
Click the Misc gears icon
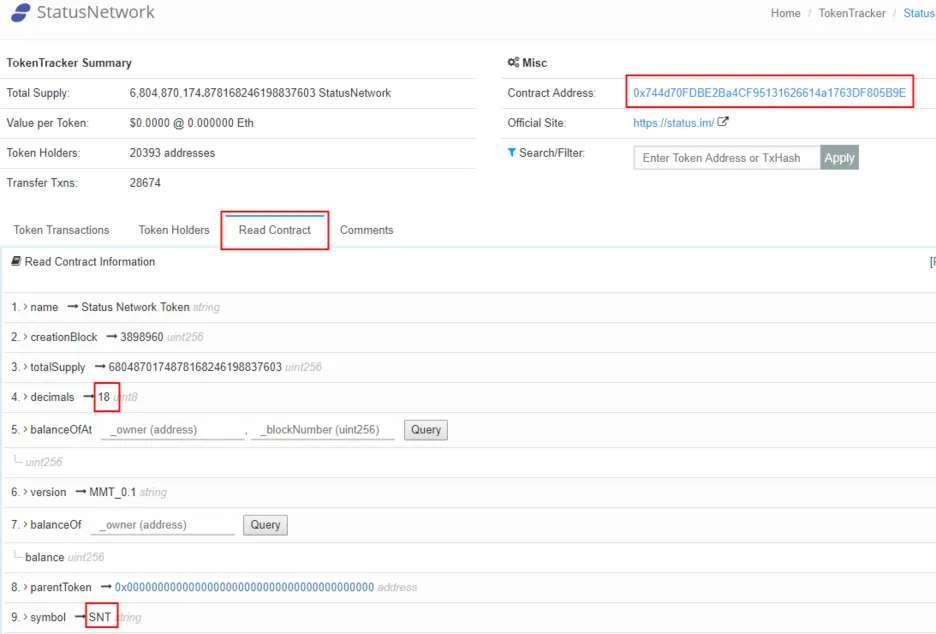point(513,62)
